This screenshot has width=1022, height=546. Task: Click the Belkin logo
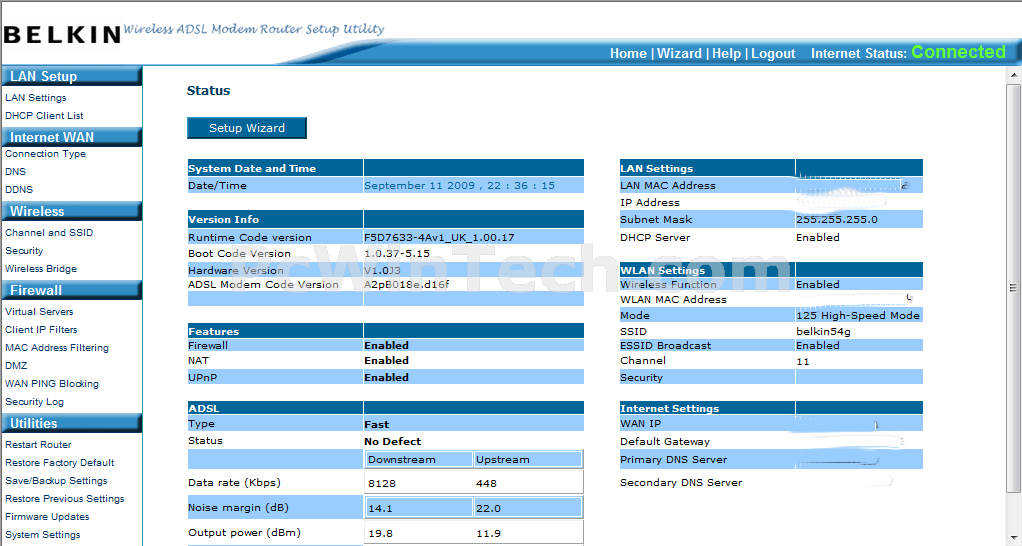(x=63, y=34)
